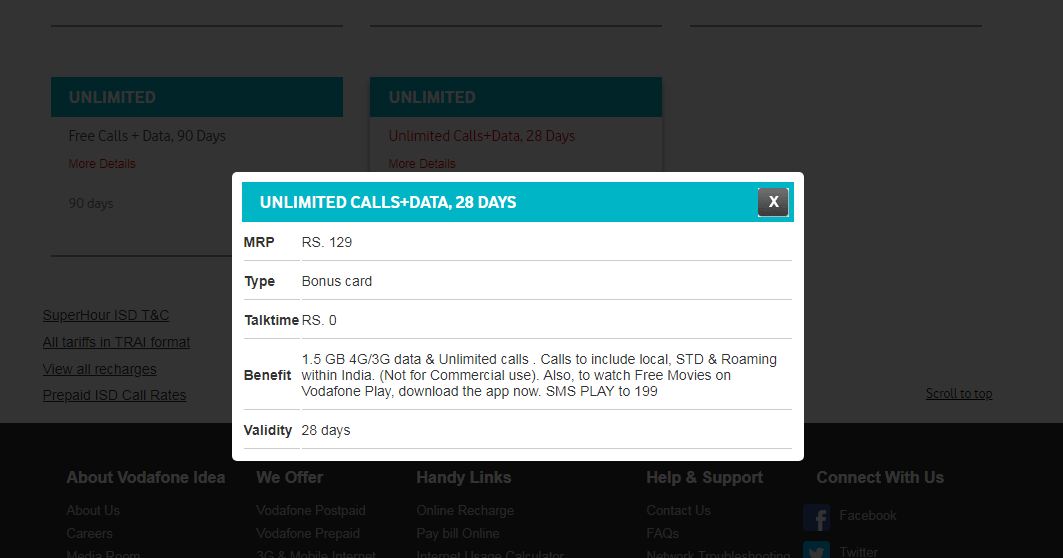Image resolution: width=1063 pixels, height=558 pixels.
Task: Open Vodafone Postpaid link
Action: (x=311, y=510)
